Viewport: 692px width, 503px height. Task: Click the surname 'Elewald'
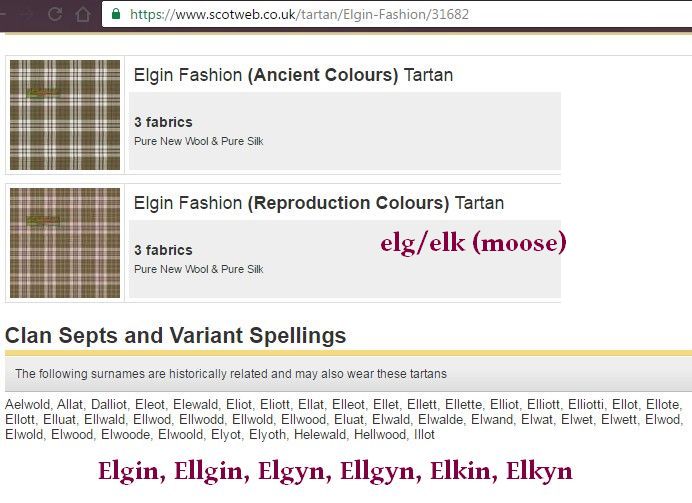pyautogui.click(x=196, y=405)
